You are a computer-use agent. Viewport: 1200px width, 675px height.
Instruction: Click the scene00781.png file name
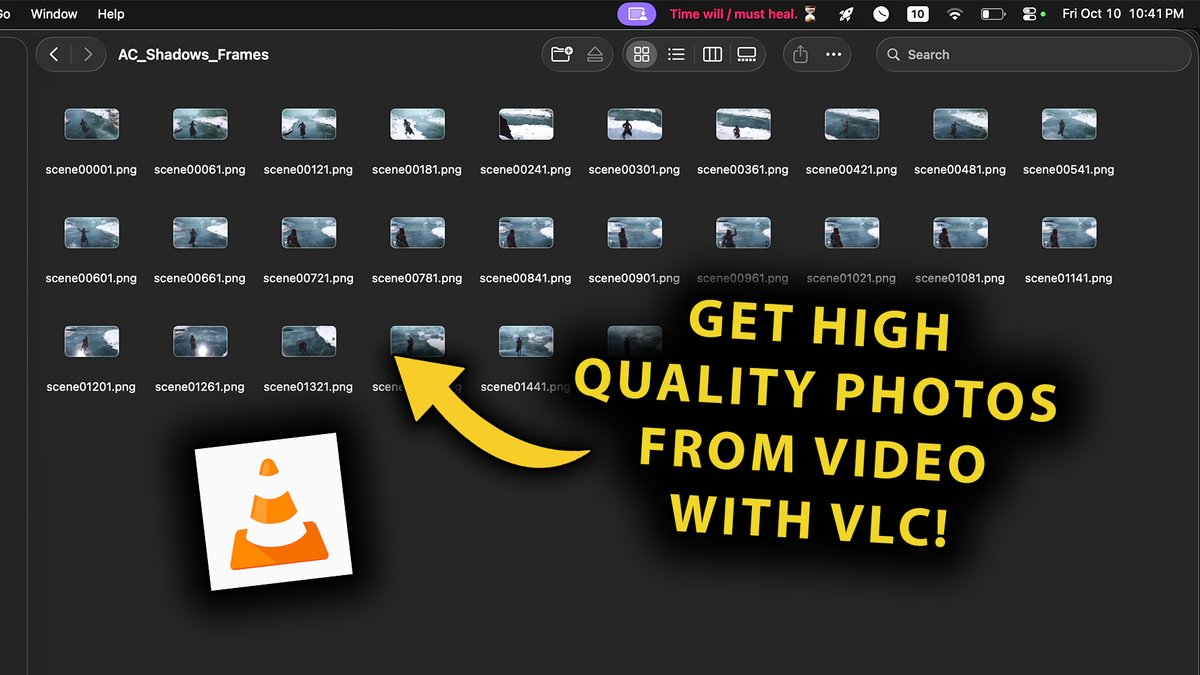[417, 278]
